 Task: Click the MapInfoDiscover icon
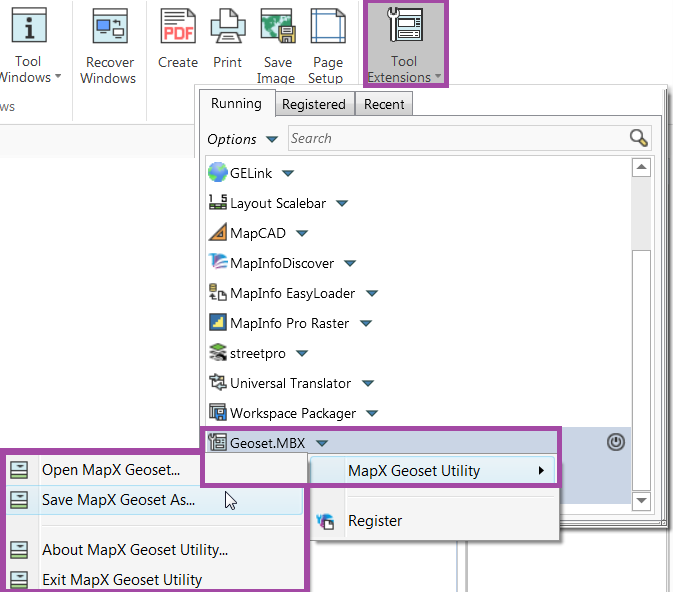[218, 262]
